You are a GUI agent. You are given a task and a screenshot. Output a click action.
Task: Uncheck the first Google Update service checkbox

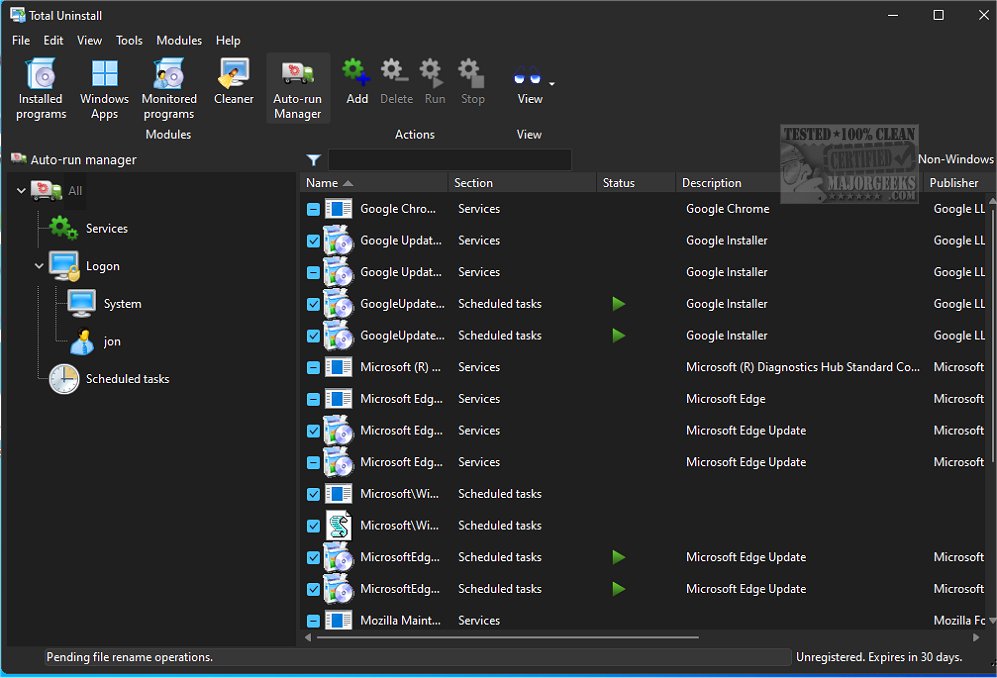[313, 241]
